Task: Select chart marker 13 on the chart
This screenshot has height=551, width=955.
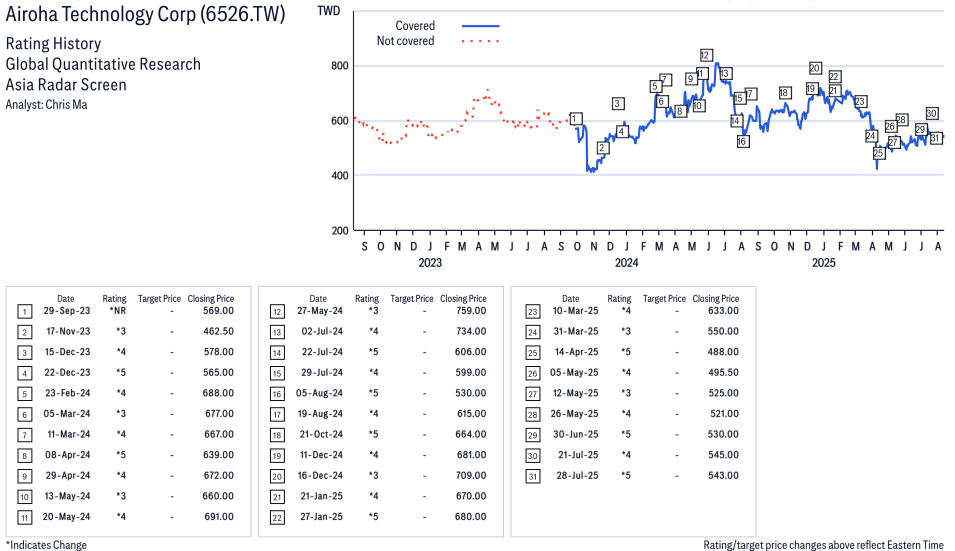Action: (x=725, y=74)
